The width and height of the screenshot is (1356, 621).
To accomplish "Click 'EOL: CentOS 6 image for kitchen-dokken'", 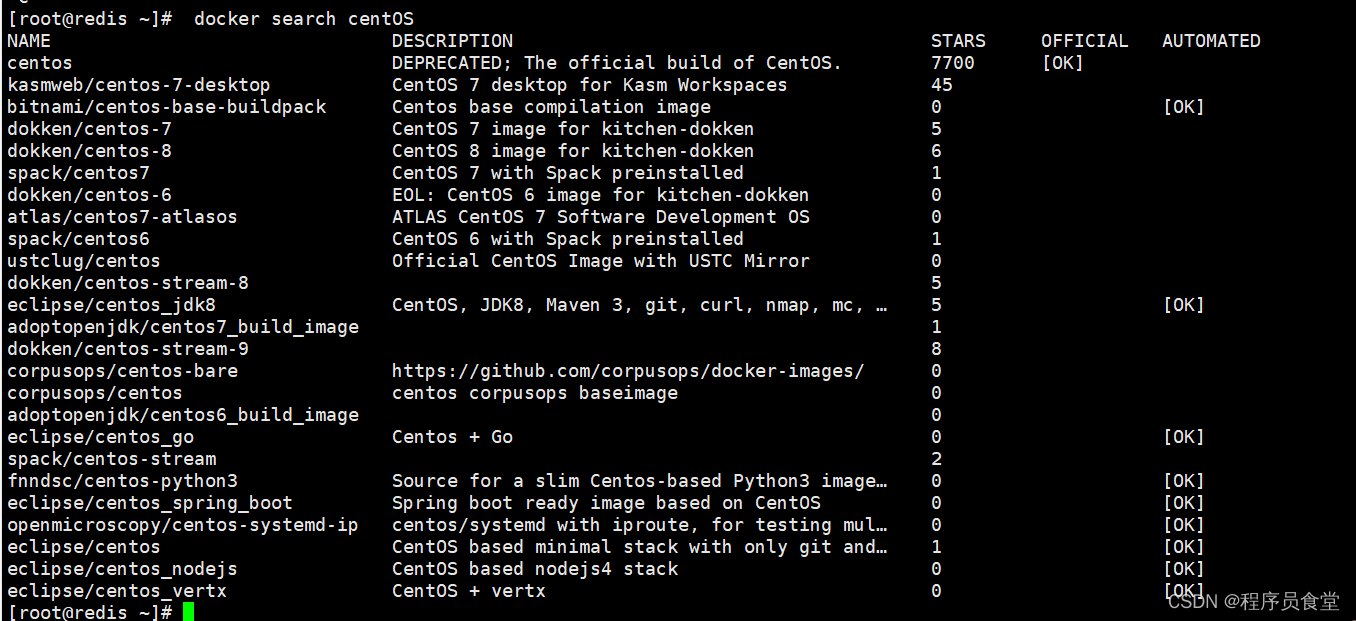I will 601,195.
